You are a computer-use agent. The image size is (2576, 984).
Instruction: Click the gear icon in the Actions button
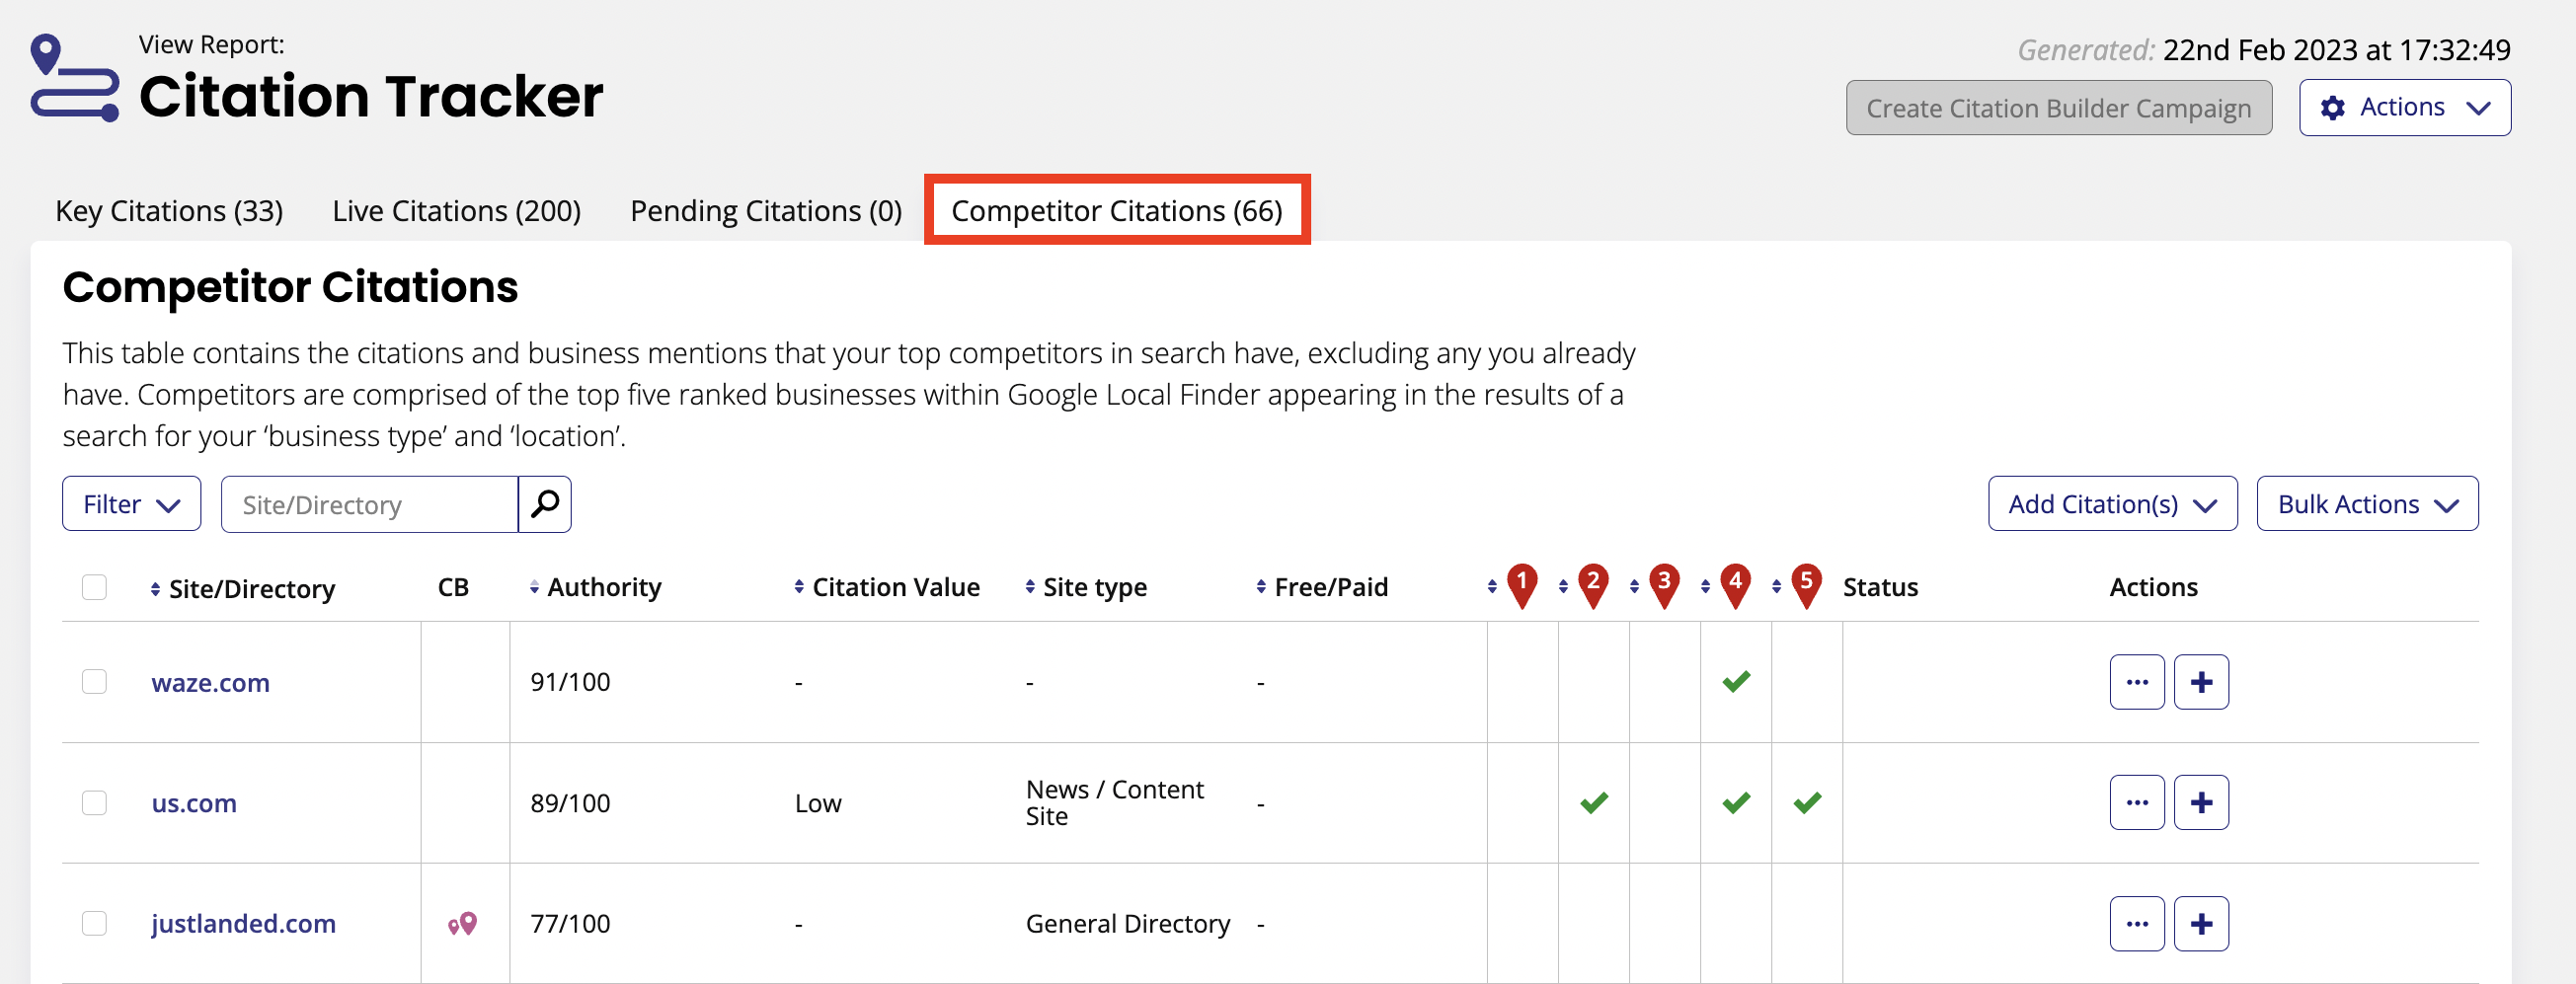point(2334,107)
